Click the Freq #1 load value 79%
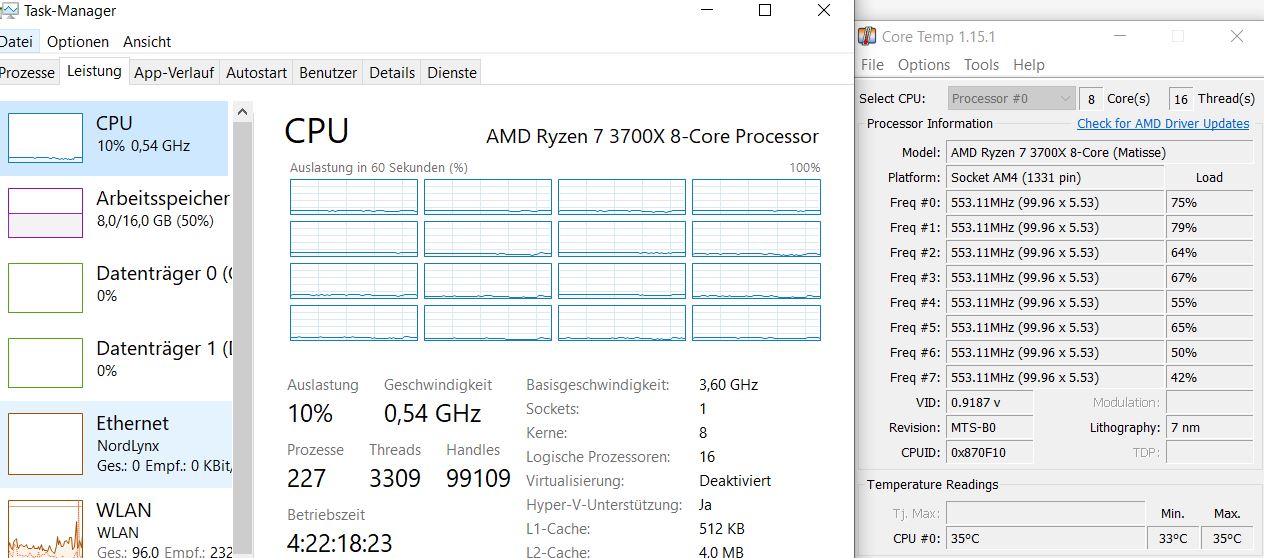Viewport: 1264px width, 558px height. click(1209, 227)
